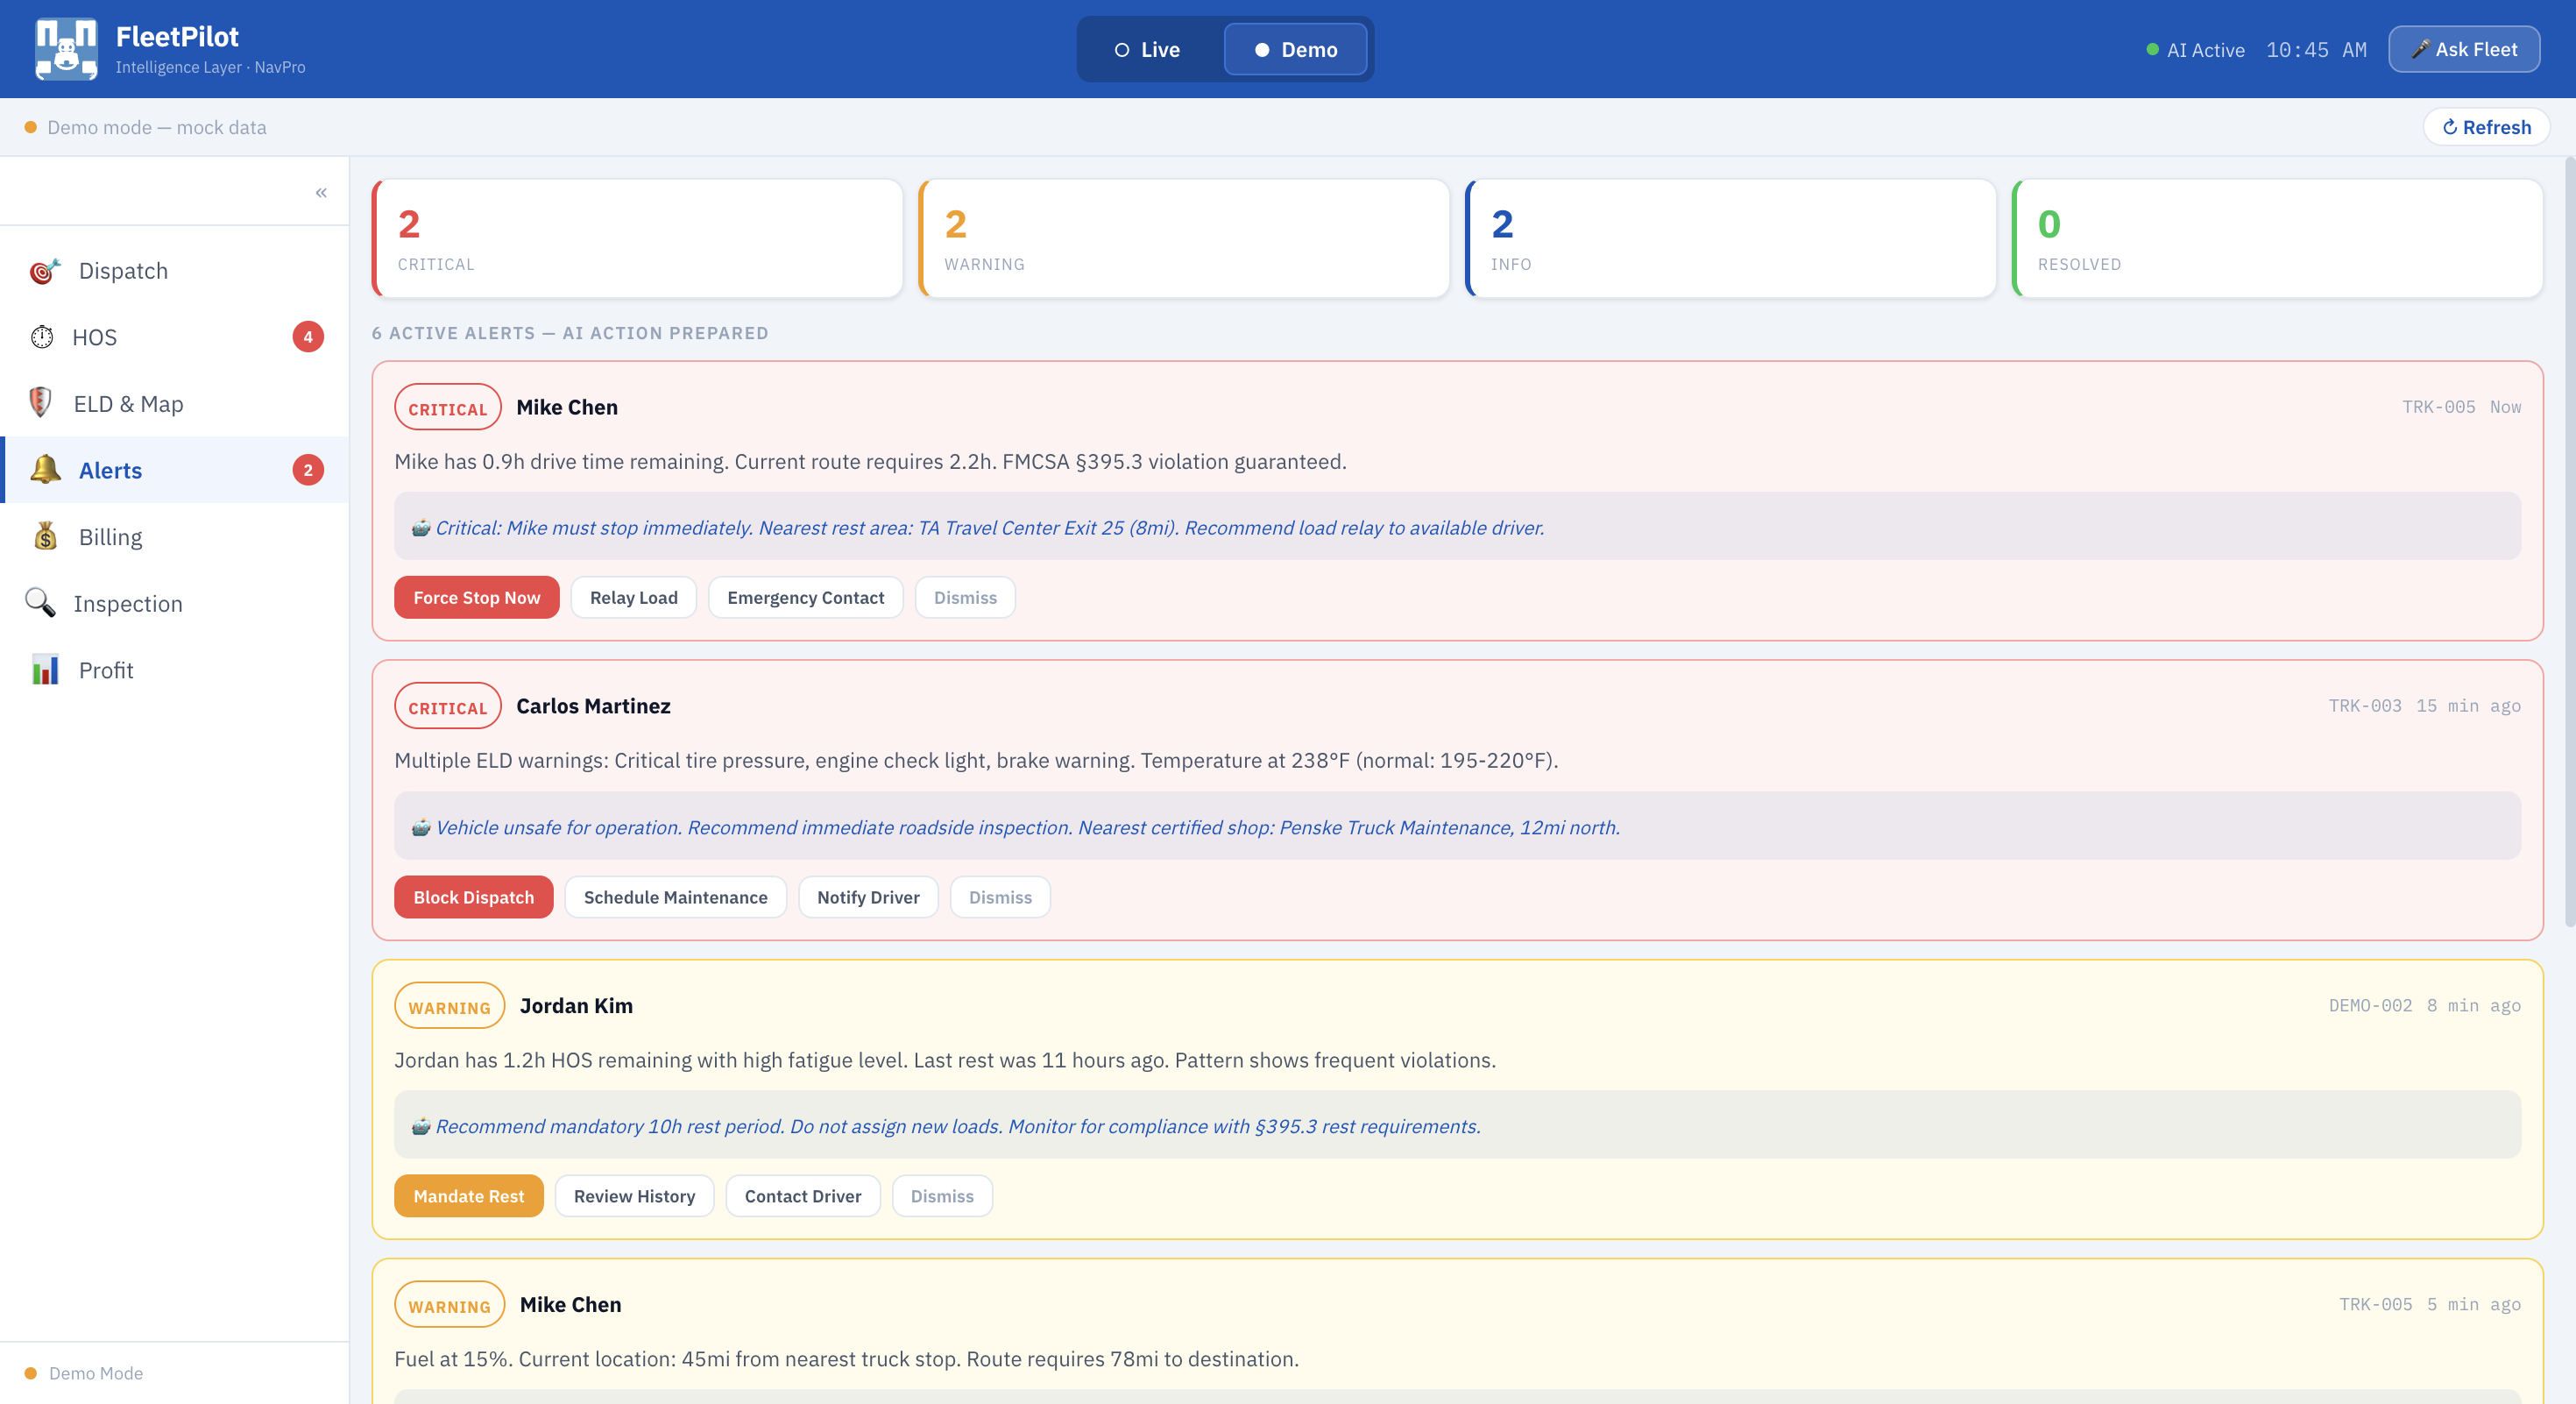Select the Demo mode toggle
Viewport: 2576px width, 1404px height.
coord(1296,49)
